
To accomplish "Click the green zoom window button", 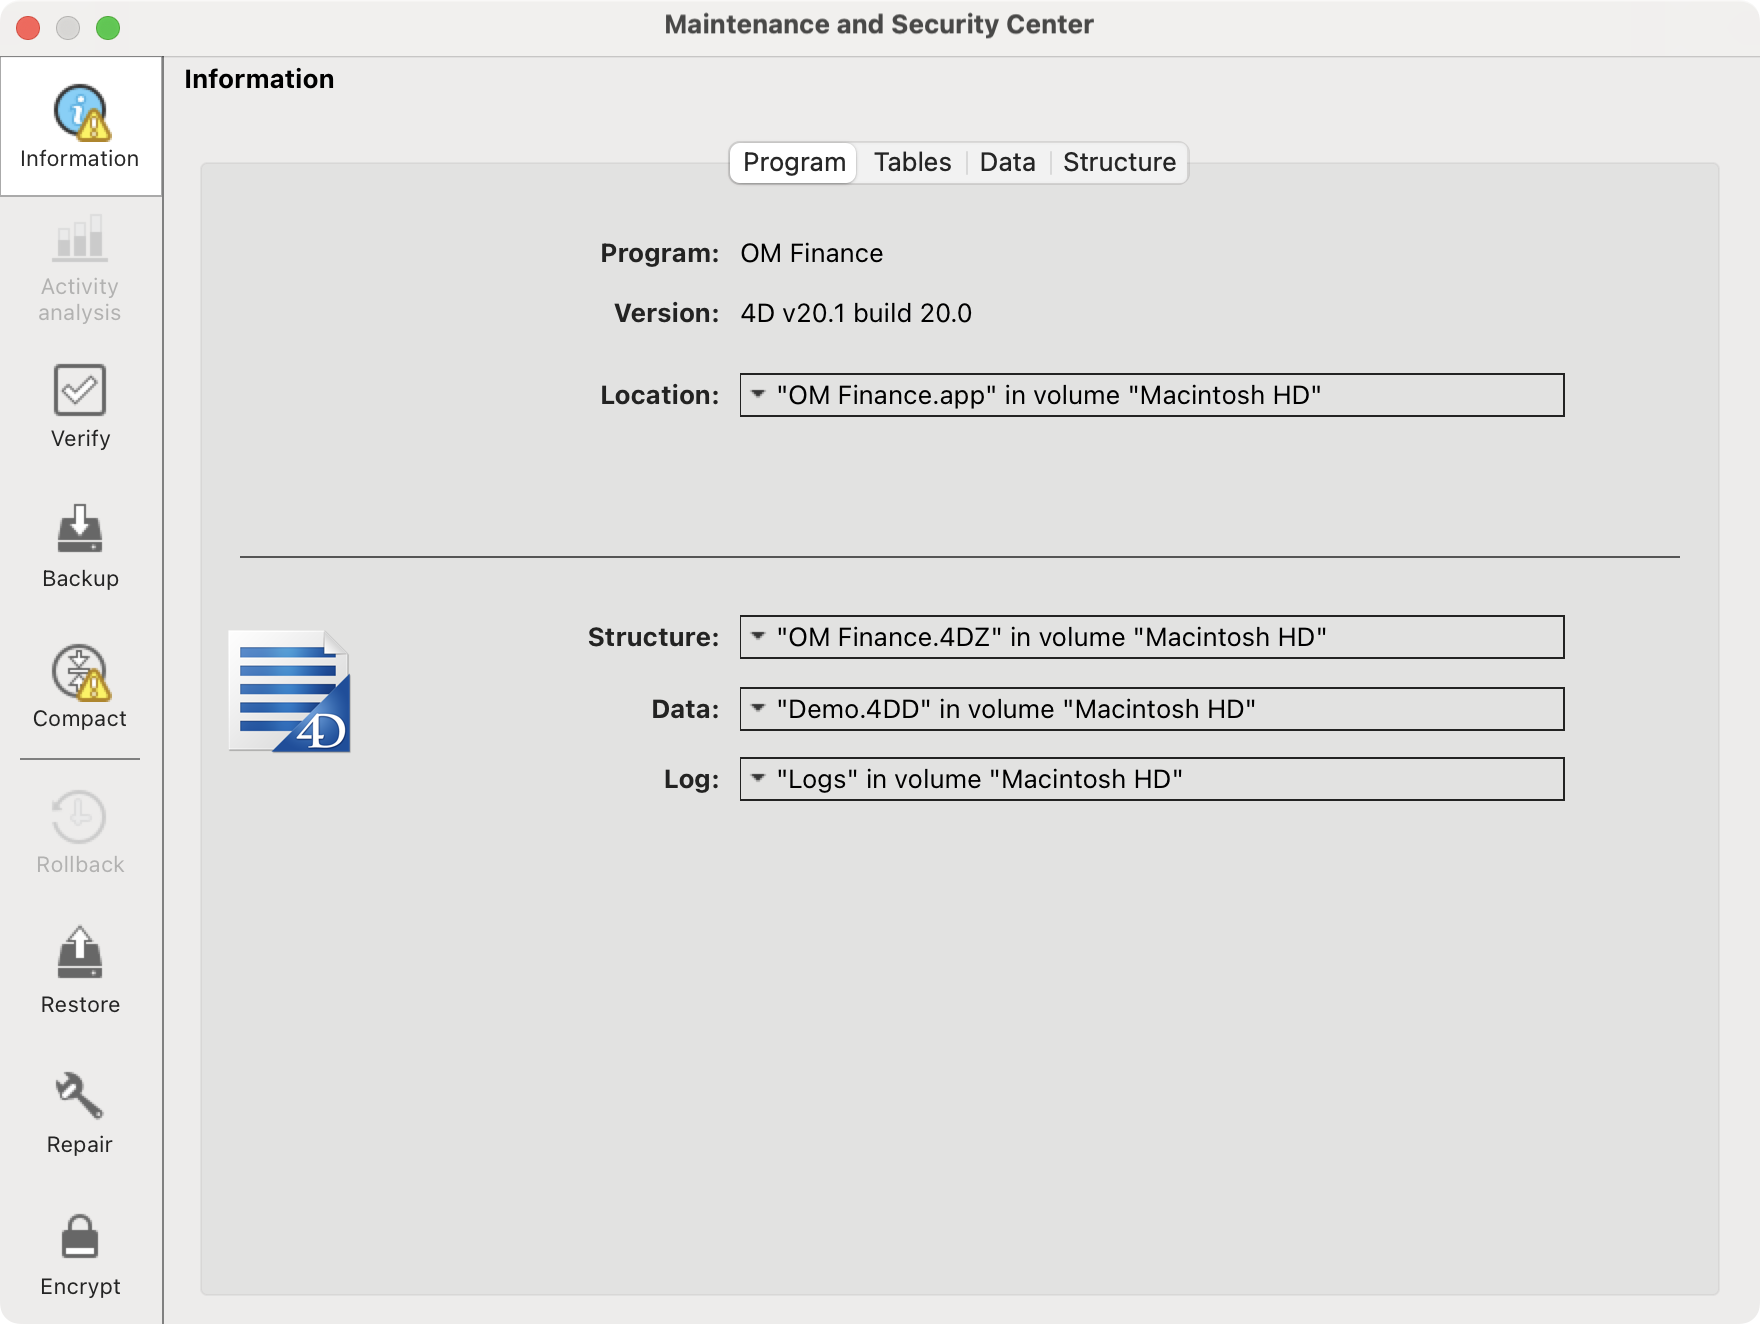I will pyautogui.click(x=108, y=28).
